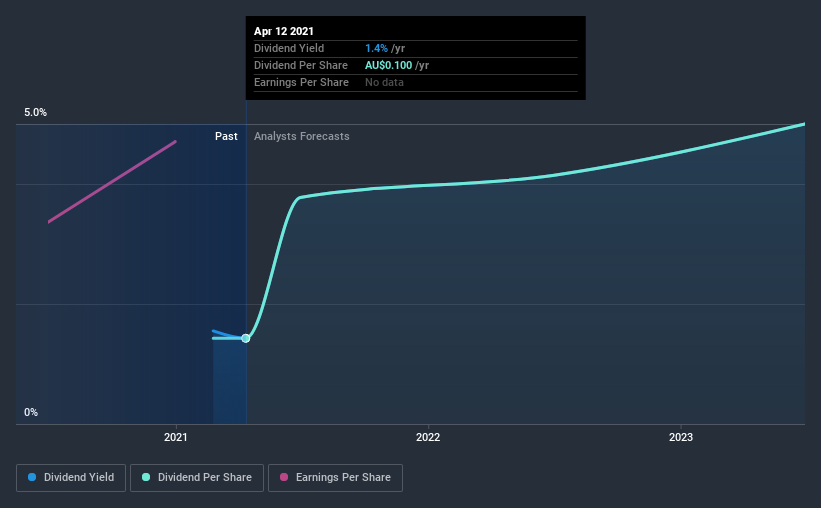Click the 2023 x-axis label
Screen dimensions: 821x508
pyautogui.click(x=681, y=437)
